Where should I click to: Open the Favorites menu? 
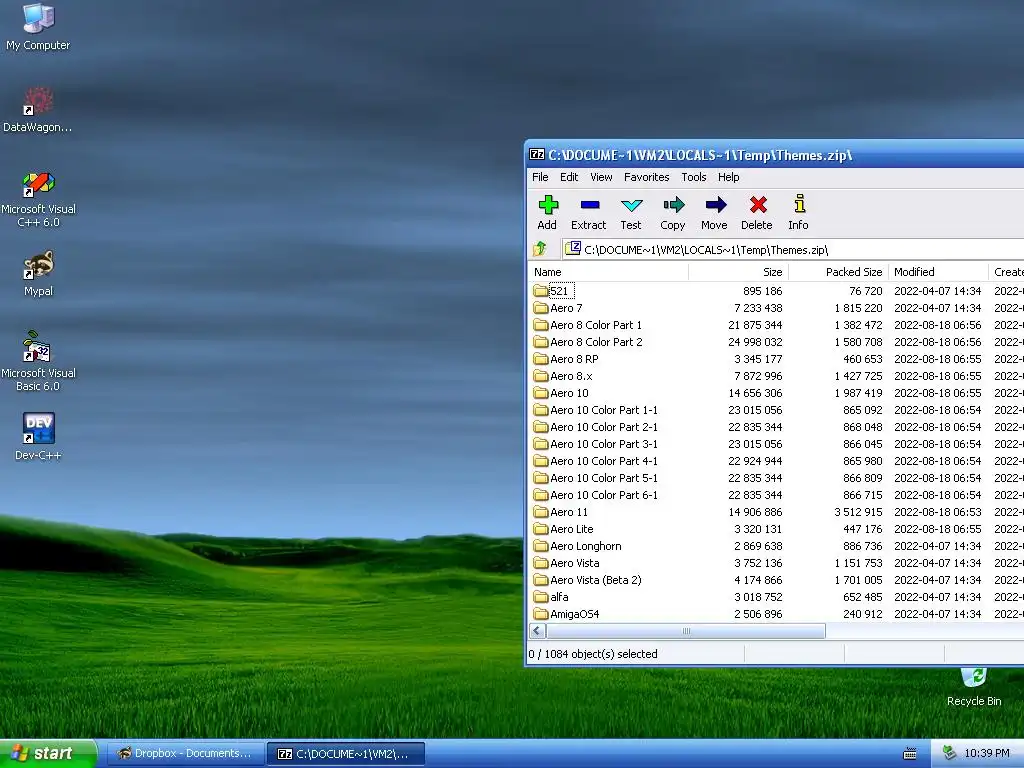pos(647,177)
